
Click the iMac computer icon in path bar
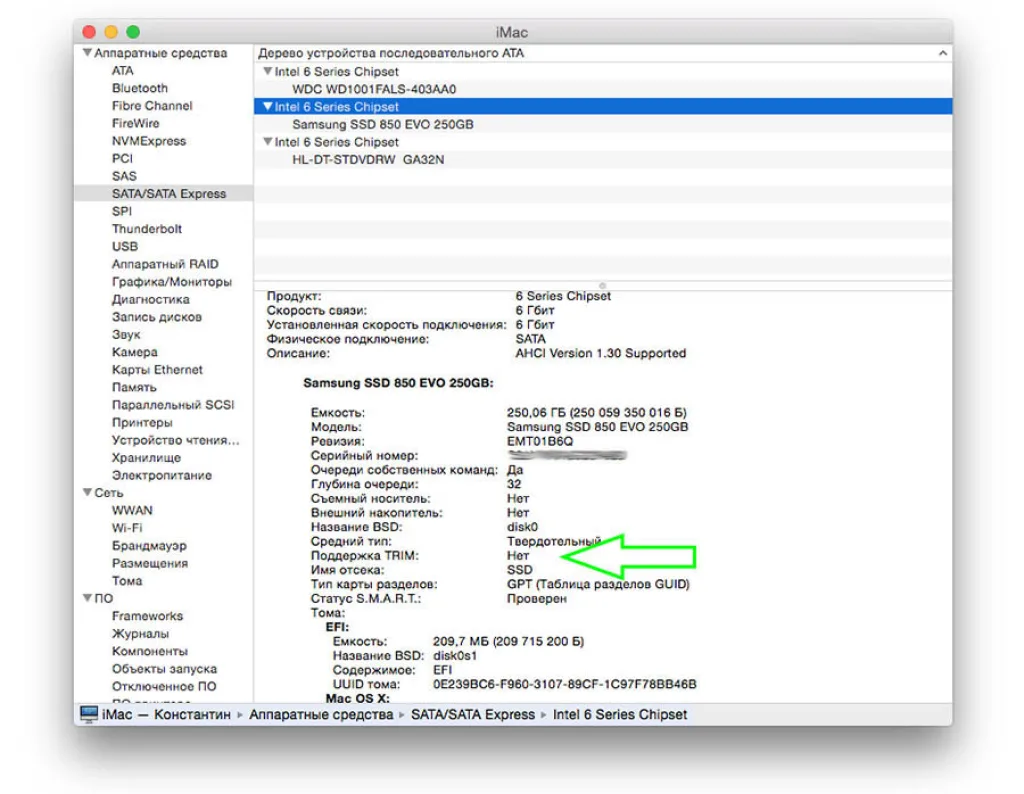coord(88,714)
